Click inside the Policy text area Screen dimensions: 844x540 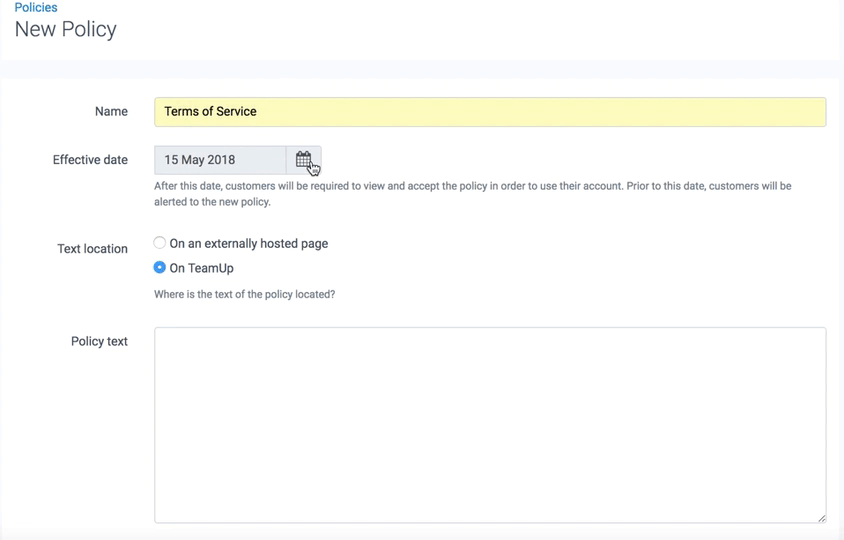click(490, 425)
